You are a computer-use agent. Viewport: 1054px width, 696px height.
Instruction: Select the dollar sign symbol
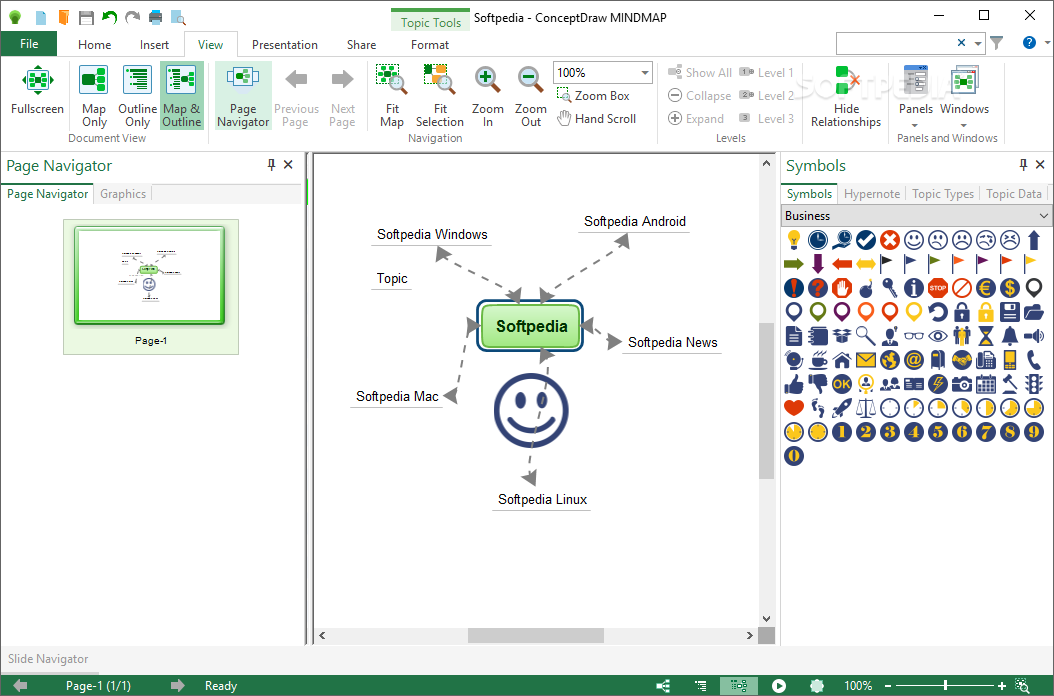coord(1010,288)
